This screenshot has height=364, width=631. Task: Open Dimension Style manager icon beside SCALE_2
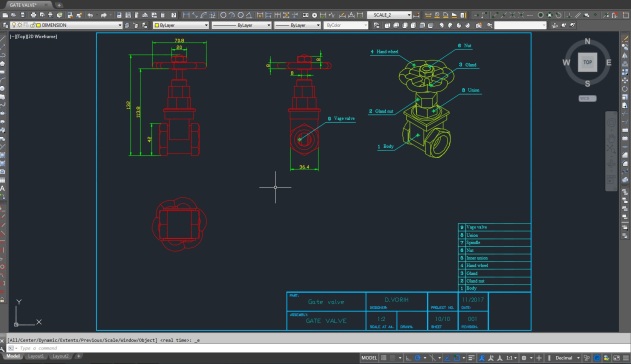(x=416, y=15)
